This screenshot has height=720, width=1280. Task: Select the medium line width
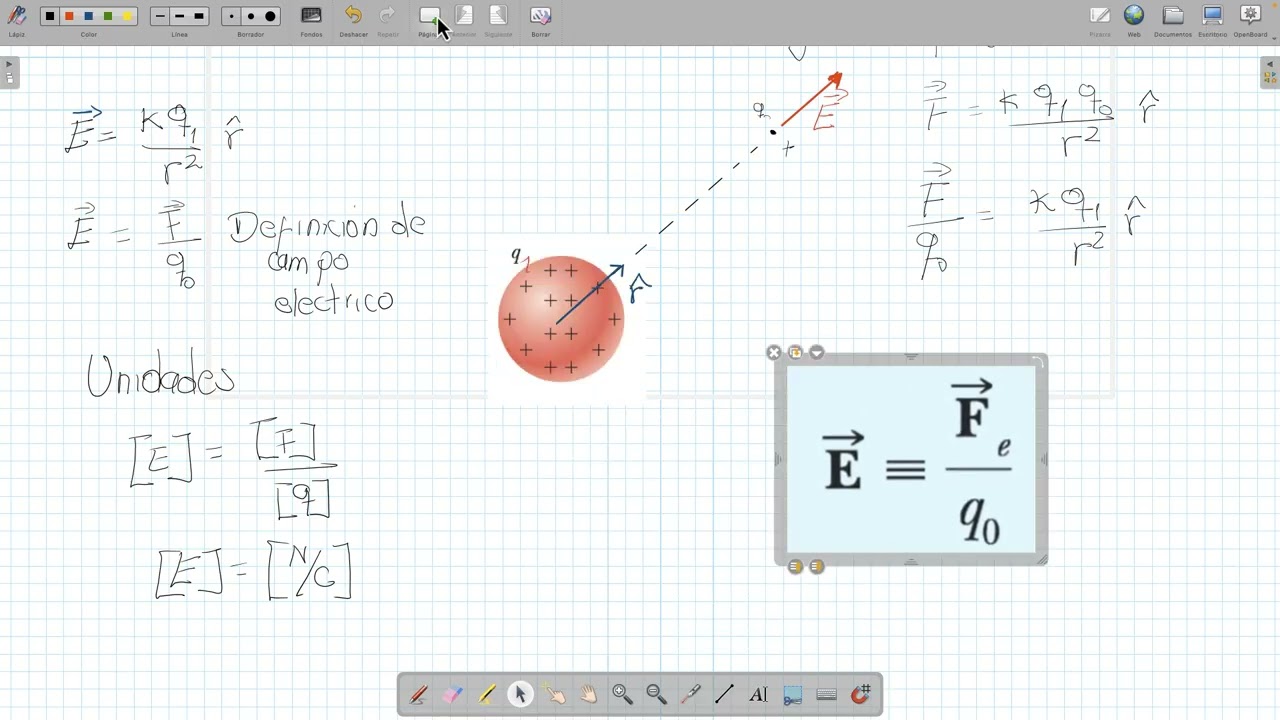[179, 16]
